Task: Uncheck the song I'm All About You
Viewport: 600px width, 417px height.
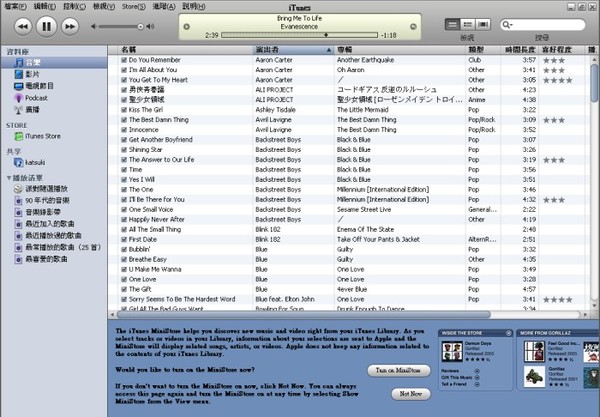Action: (124, 70)
